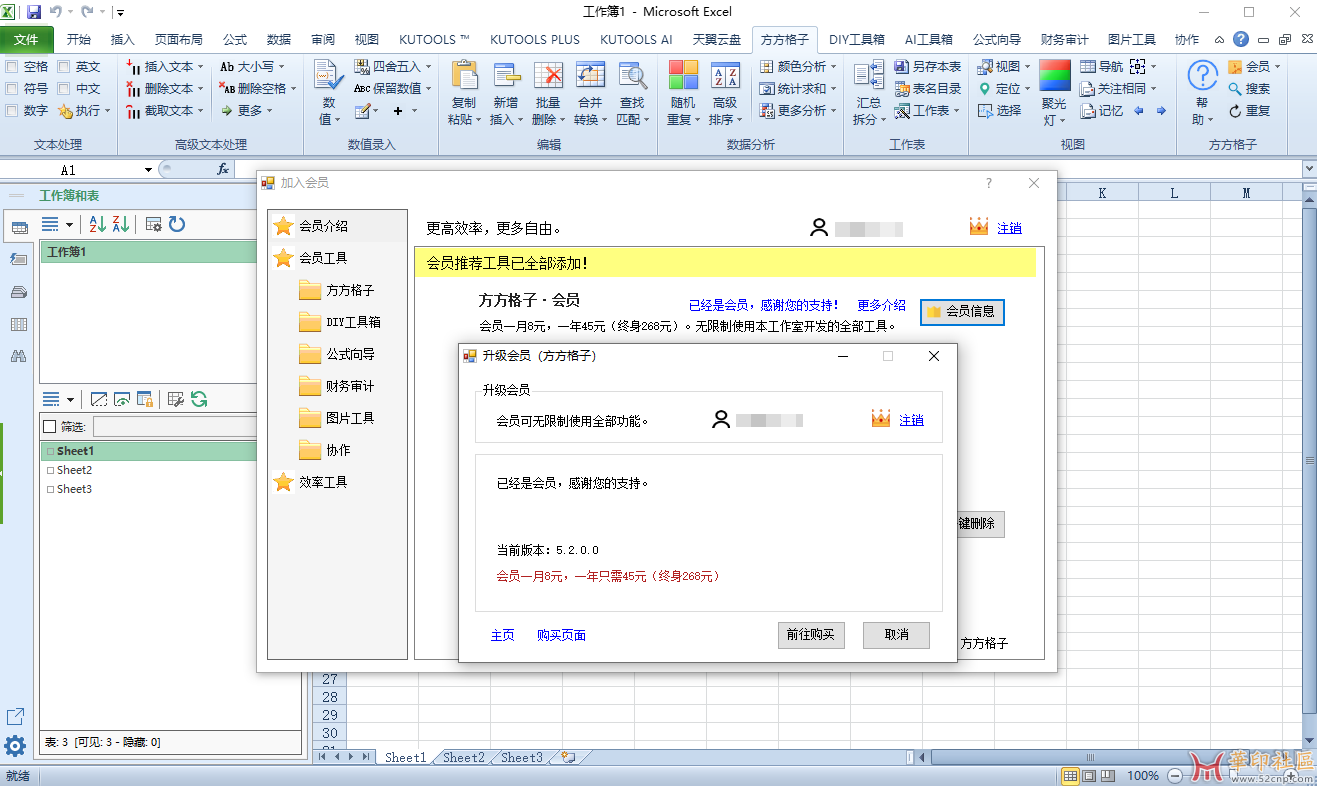Sort workbook list Z to A
Image resolution: width=1317 pixels, height=786 pixels.
[x=121, y=224]
